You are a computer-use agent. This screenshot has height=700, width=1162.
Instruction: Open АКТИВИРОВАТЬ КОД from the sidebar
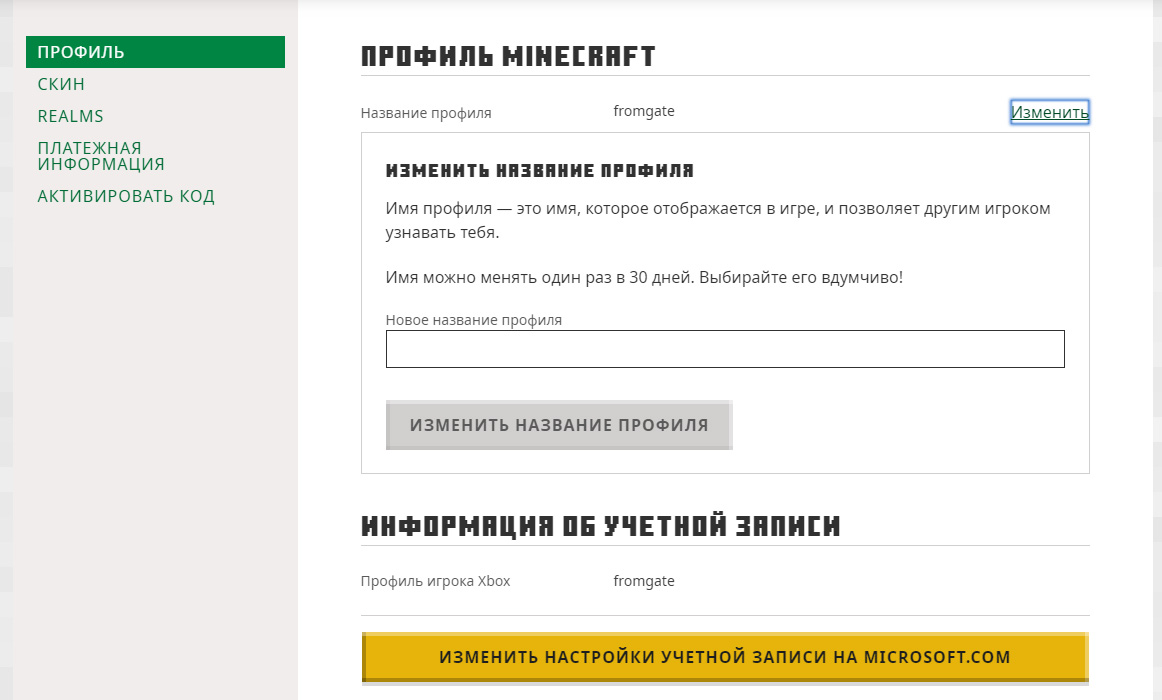coord(126,196)
